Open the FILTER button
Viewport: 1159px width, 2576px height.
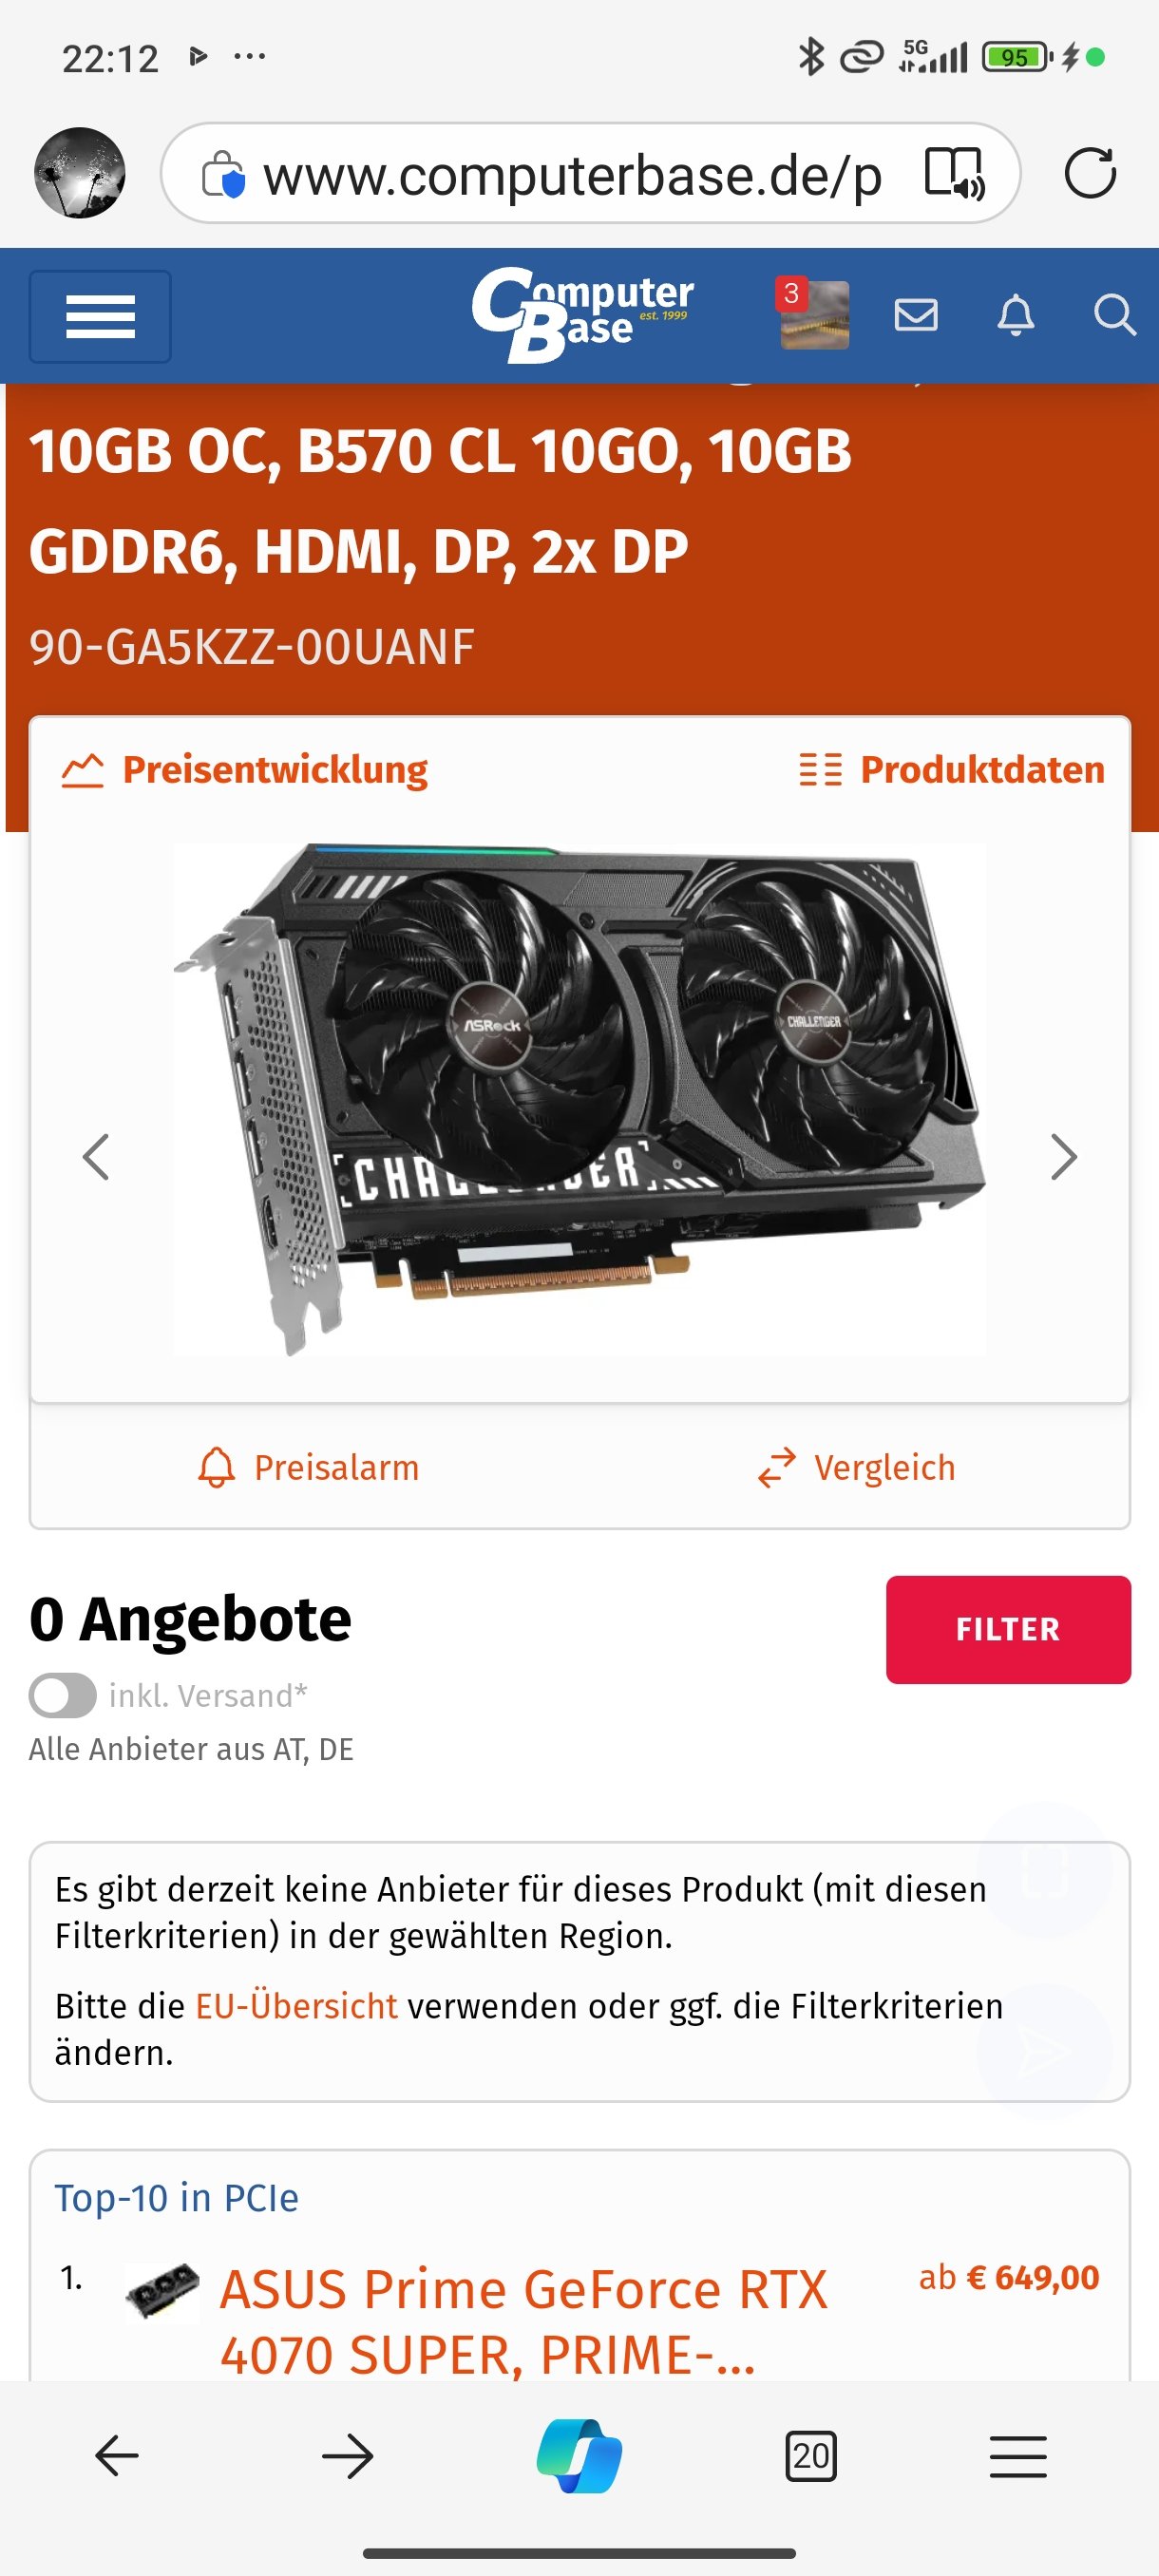(x=1008, y=1629)
